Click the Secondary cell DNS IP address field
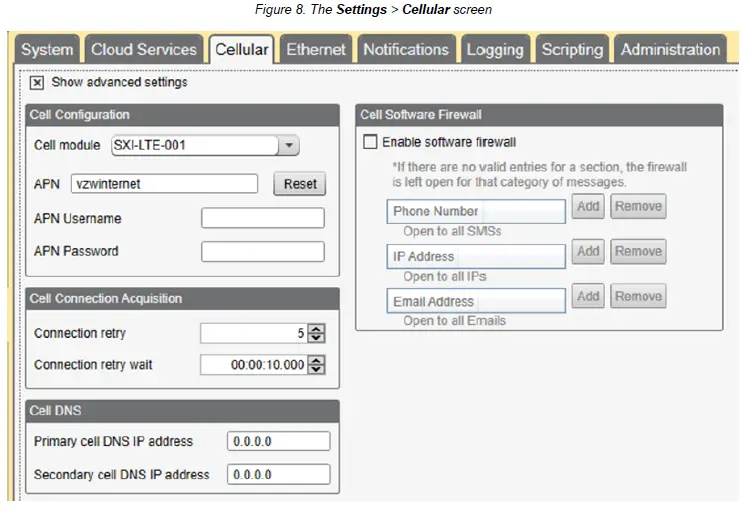 [278, 474]
